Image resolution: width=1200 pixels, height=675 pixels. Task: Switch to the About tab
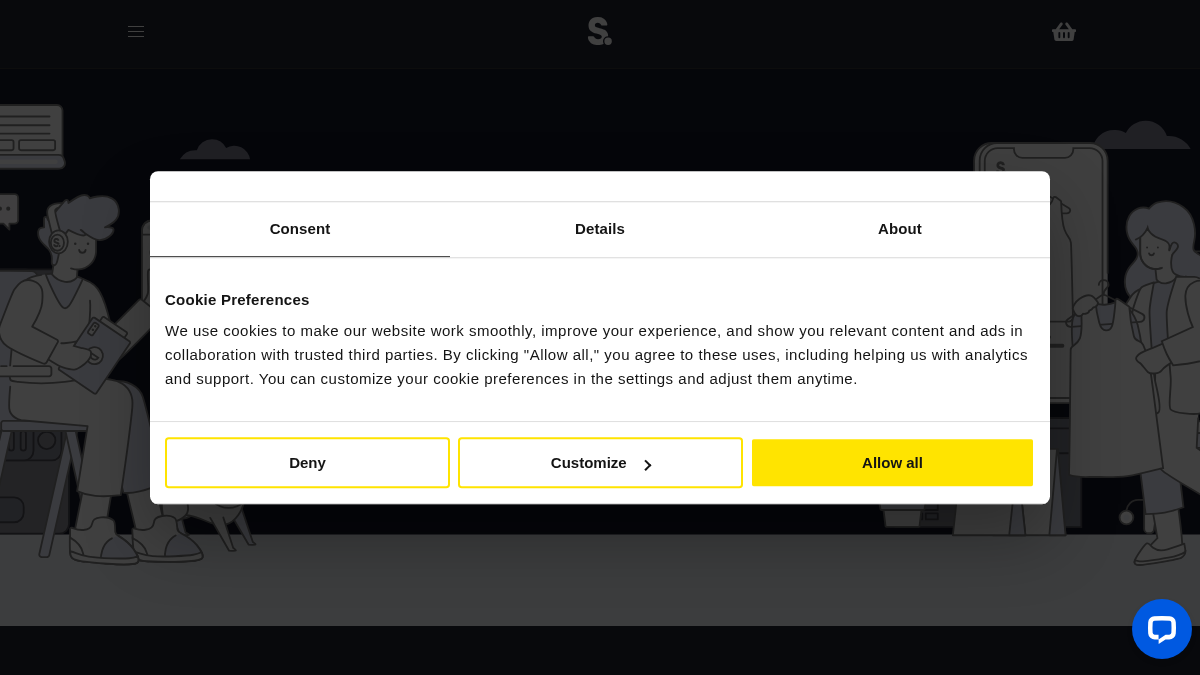point(900,229)
